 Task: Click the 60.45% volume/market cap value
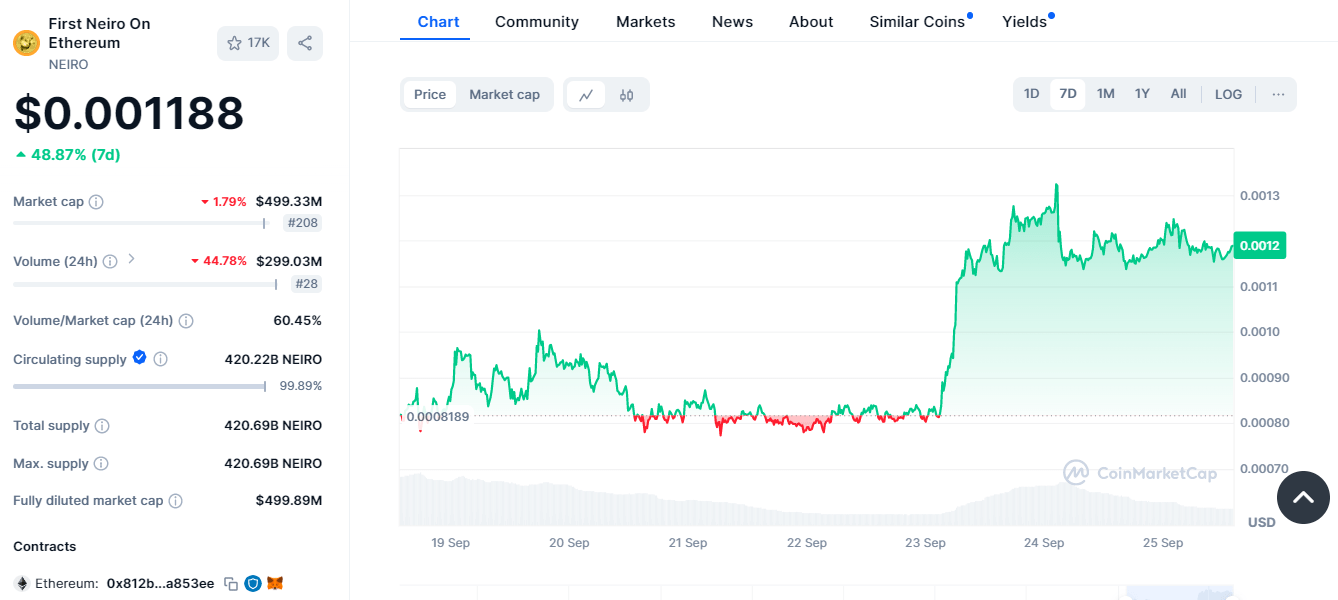(298, 320)
